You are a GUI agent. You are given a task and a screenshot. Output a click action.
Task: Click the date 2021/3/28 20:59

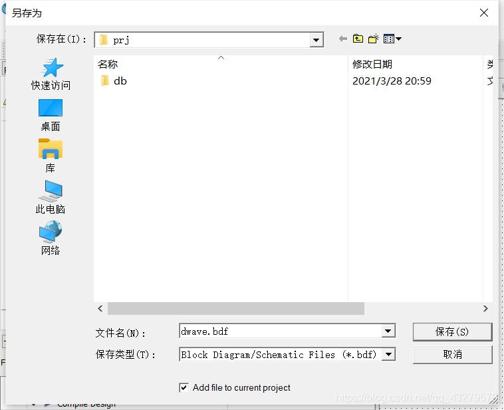(x=392, y=81)
